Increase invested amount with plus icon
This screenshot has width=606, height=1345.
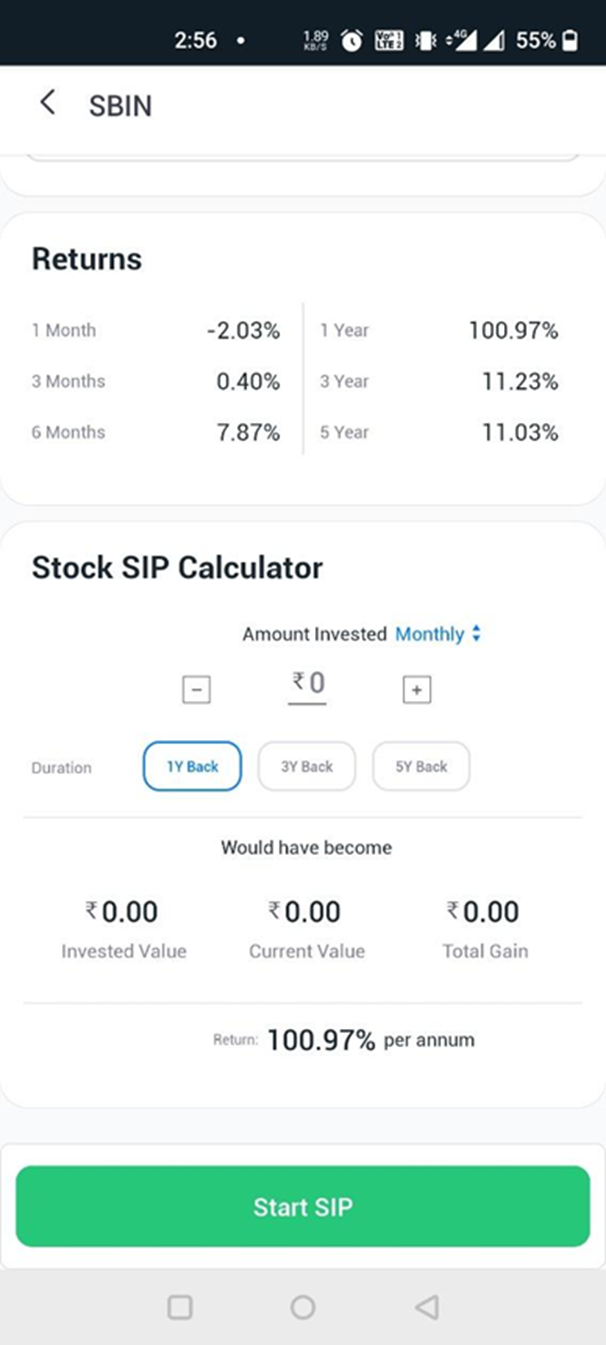click(x=416, y=689)
